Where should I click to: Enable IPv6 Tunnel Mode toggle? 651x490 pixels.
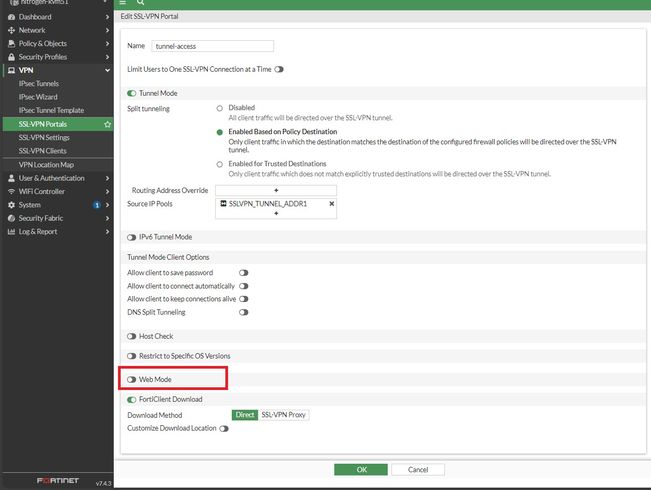pyautogui.click(x=132, y=237)
